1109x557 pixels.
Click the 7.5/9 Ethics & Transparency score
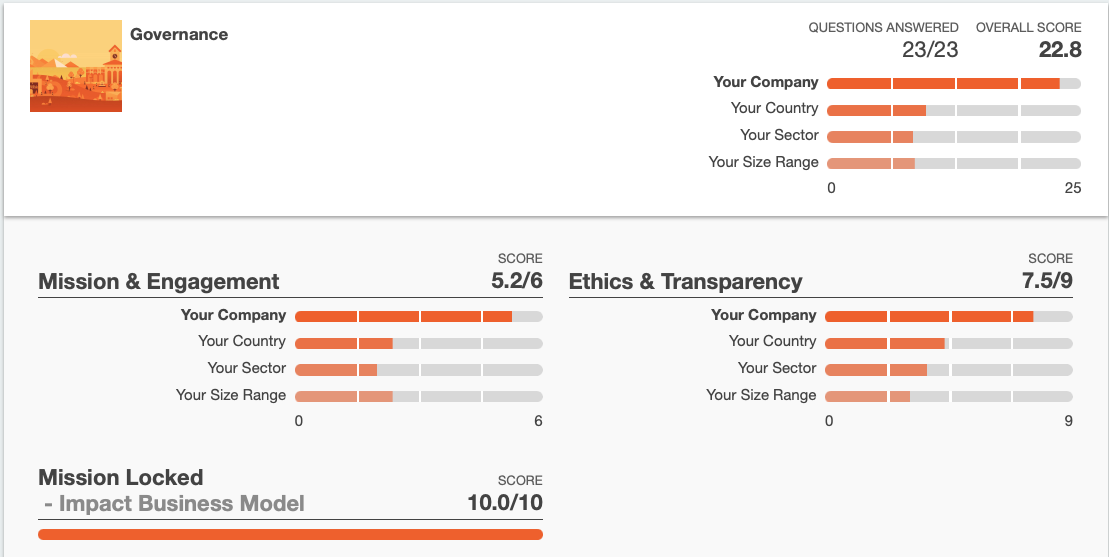point(1047,281)
